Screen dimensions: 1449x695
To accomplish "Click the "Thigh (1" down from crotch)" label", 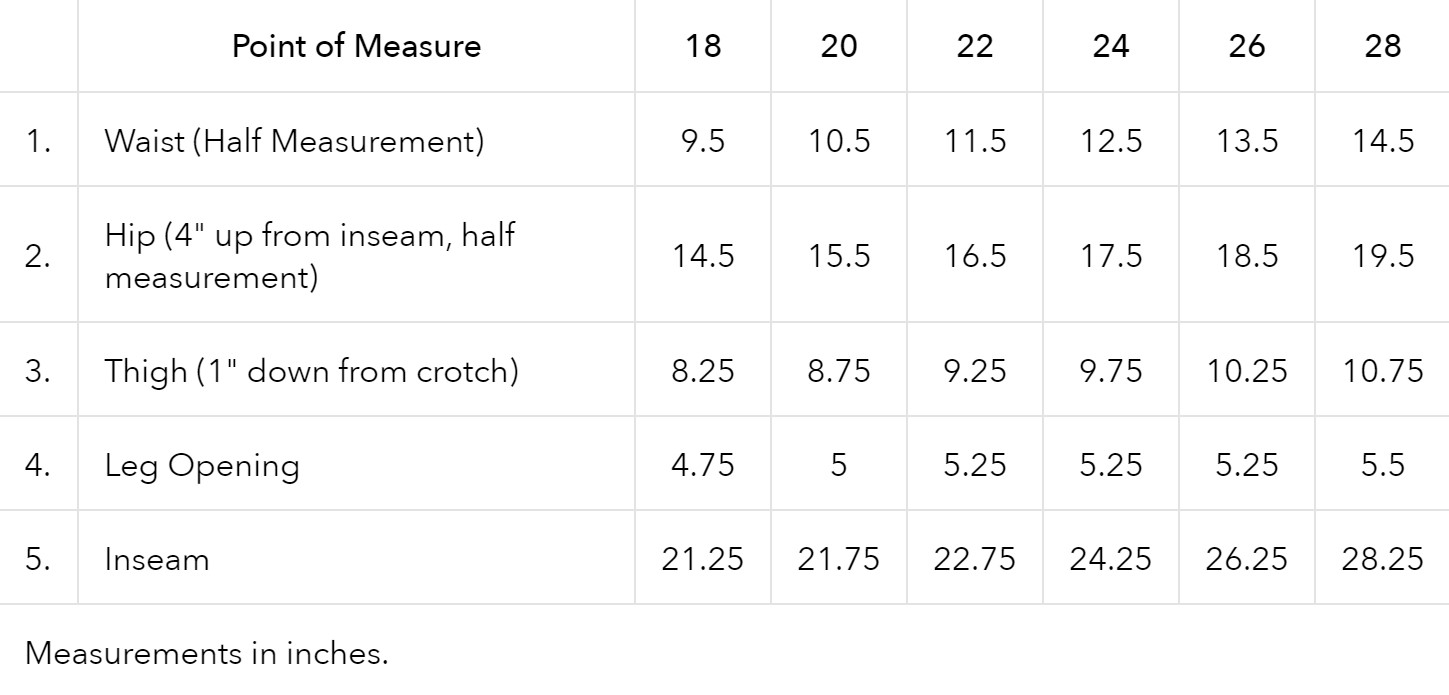I will point(311,371).
